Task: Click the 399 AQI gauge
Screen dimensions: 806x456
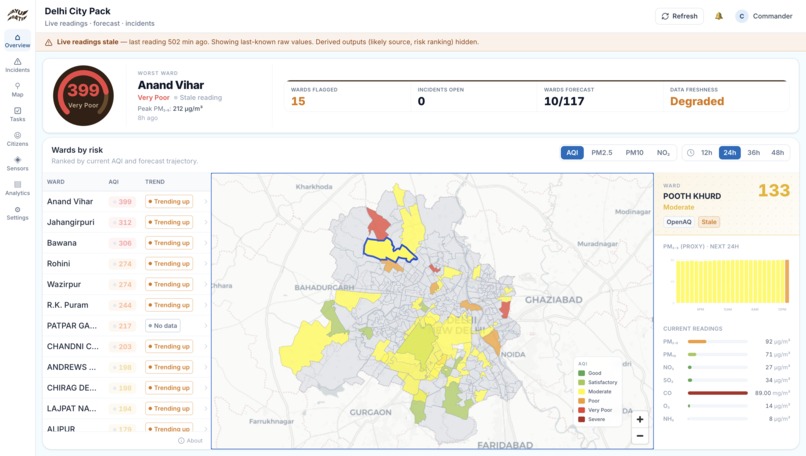Action: coord(83,96)
